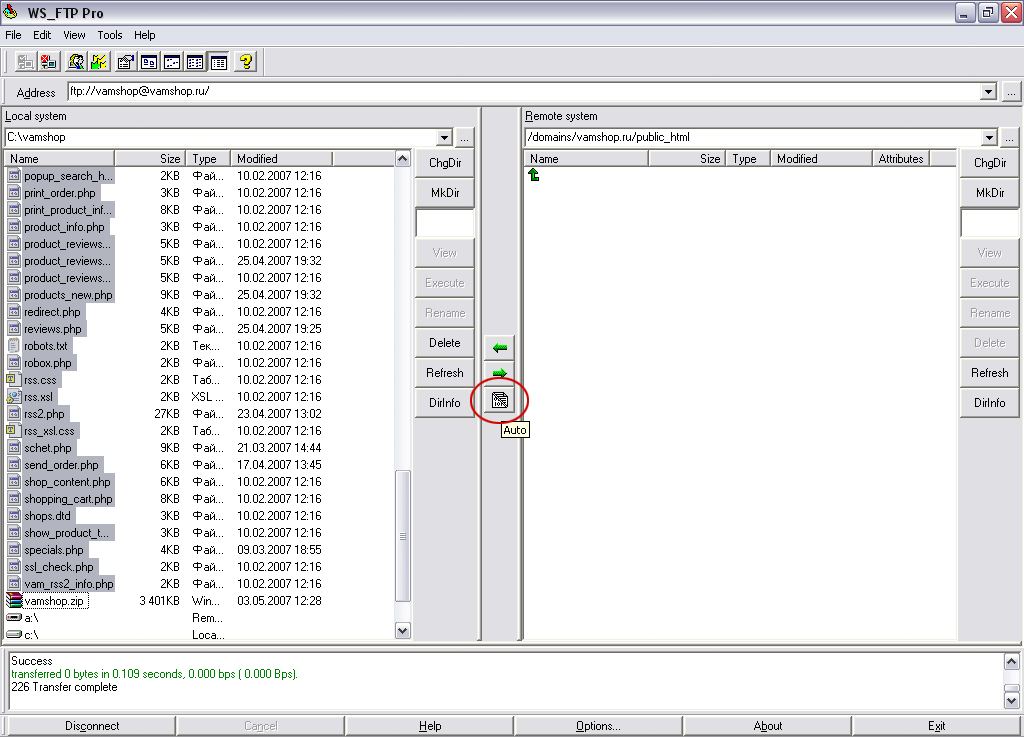
Task: Sort remote list by Attributes column
Action: pos(901,159)
